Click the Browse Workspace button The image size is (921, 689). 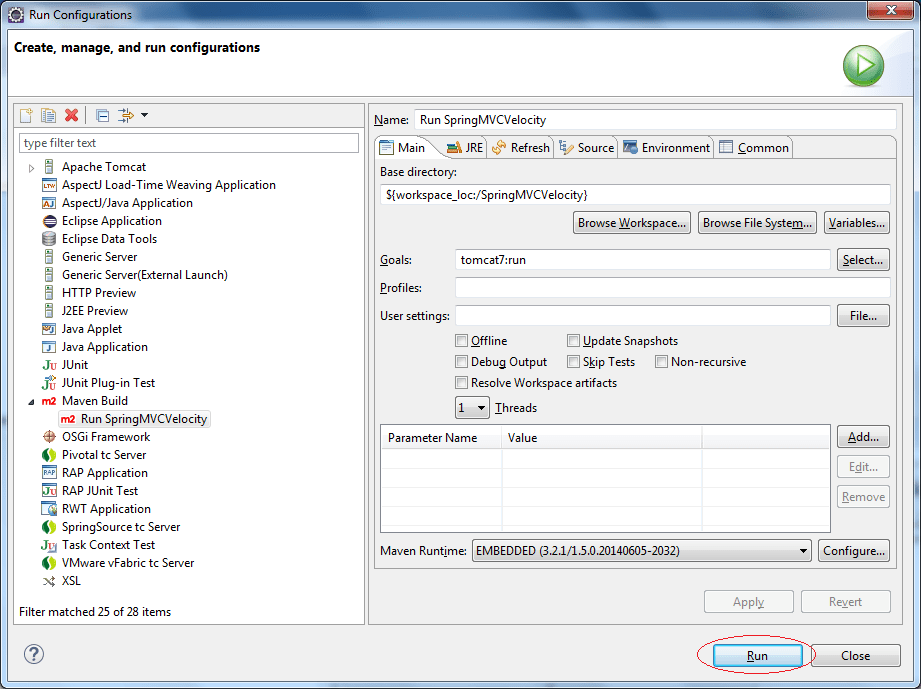click(x=631, y=223)
